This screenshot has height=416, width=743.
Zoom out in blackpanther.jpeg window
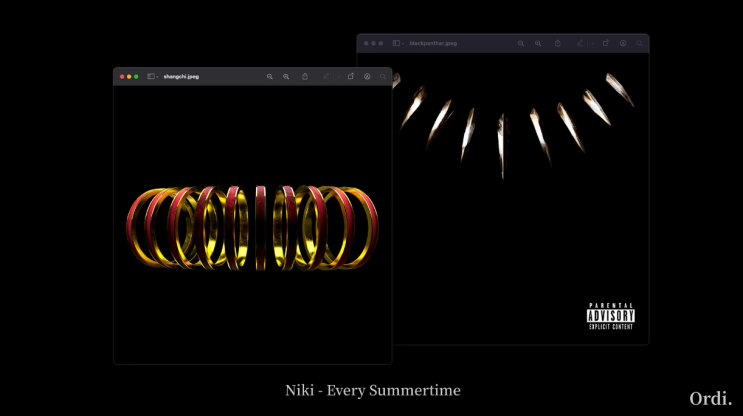tap(521, 43)
